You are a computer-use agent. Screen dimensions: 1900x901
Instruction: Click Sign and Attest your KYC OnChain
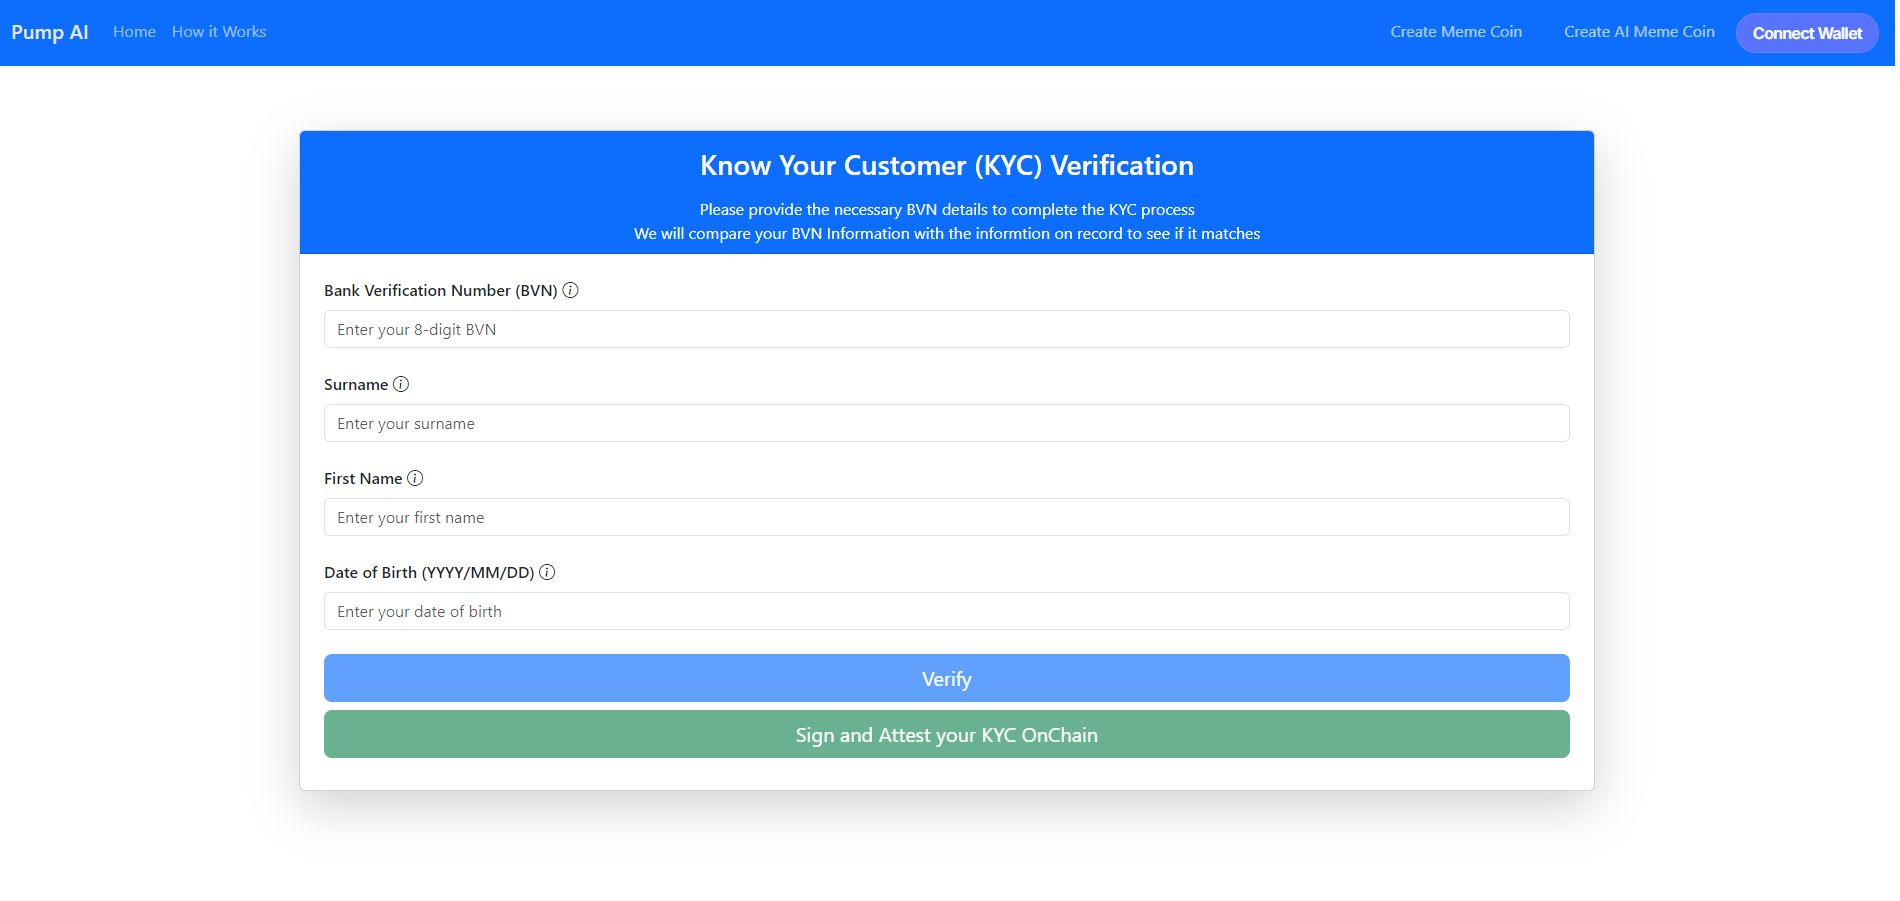pos(946,734)
